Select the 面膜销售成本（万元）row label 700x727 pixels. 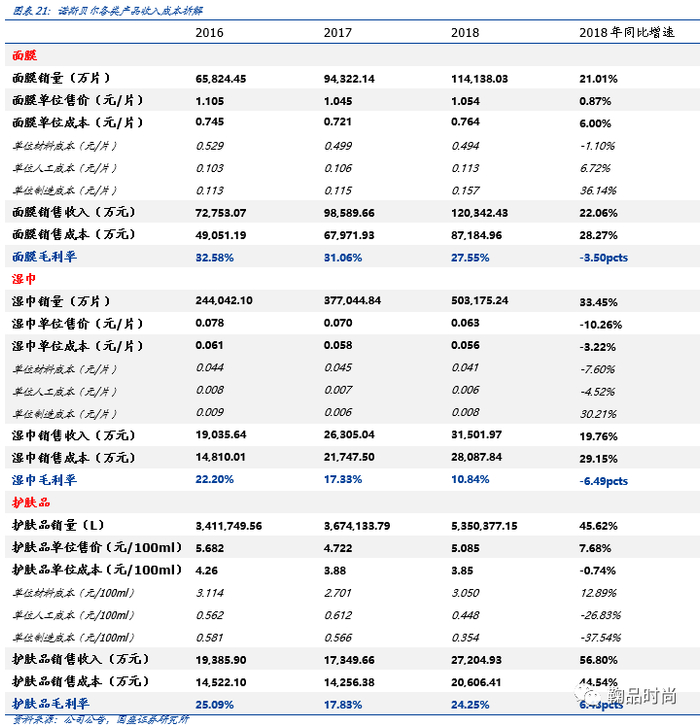pyautogui.click(x=74, y=234)
